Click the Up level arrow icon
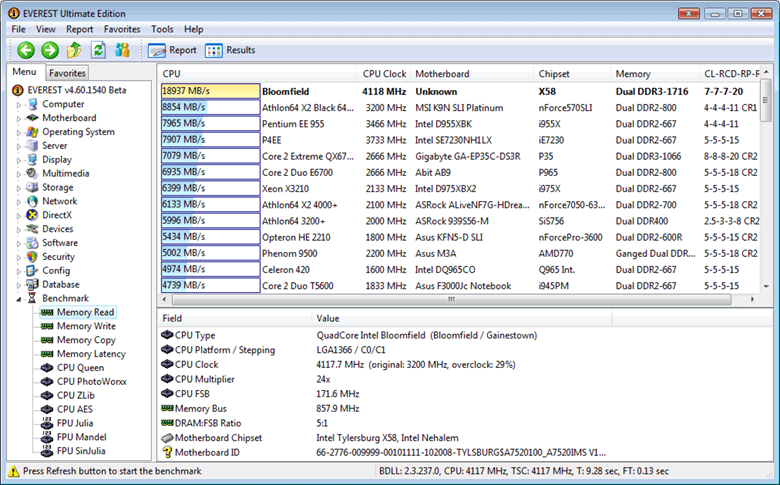780x485 pixels. coord(74,50)
